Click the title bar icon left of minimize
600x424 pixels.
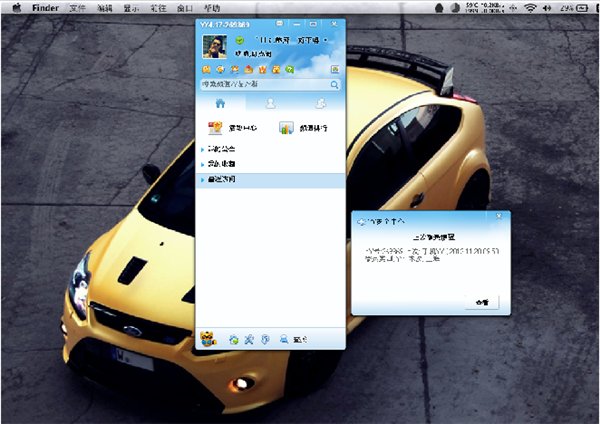(x=280, y=24)
